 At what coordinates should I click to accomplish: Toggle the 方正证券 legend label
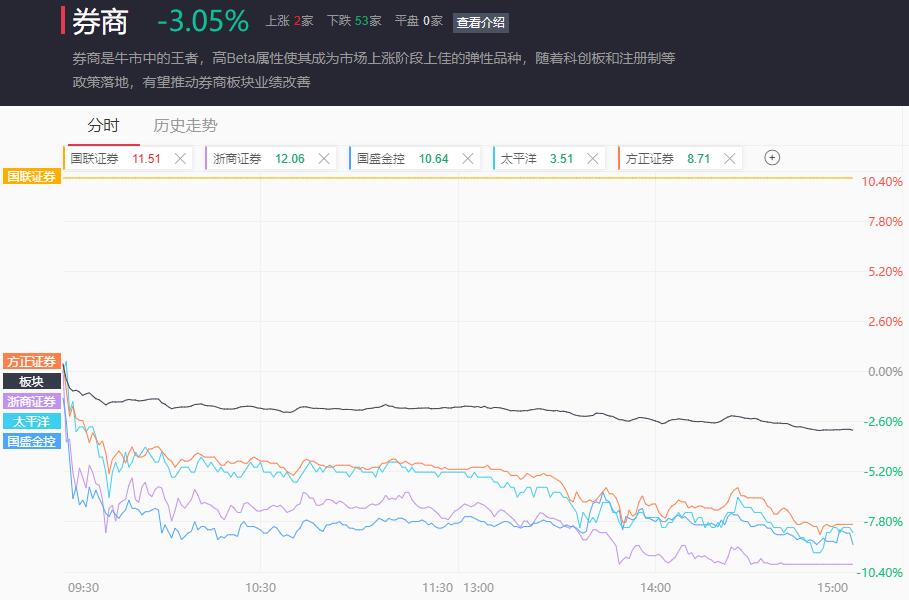(32, 361)
